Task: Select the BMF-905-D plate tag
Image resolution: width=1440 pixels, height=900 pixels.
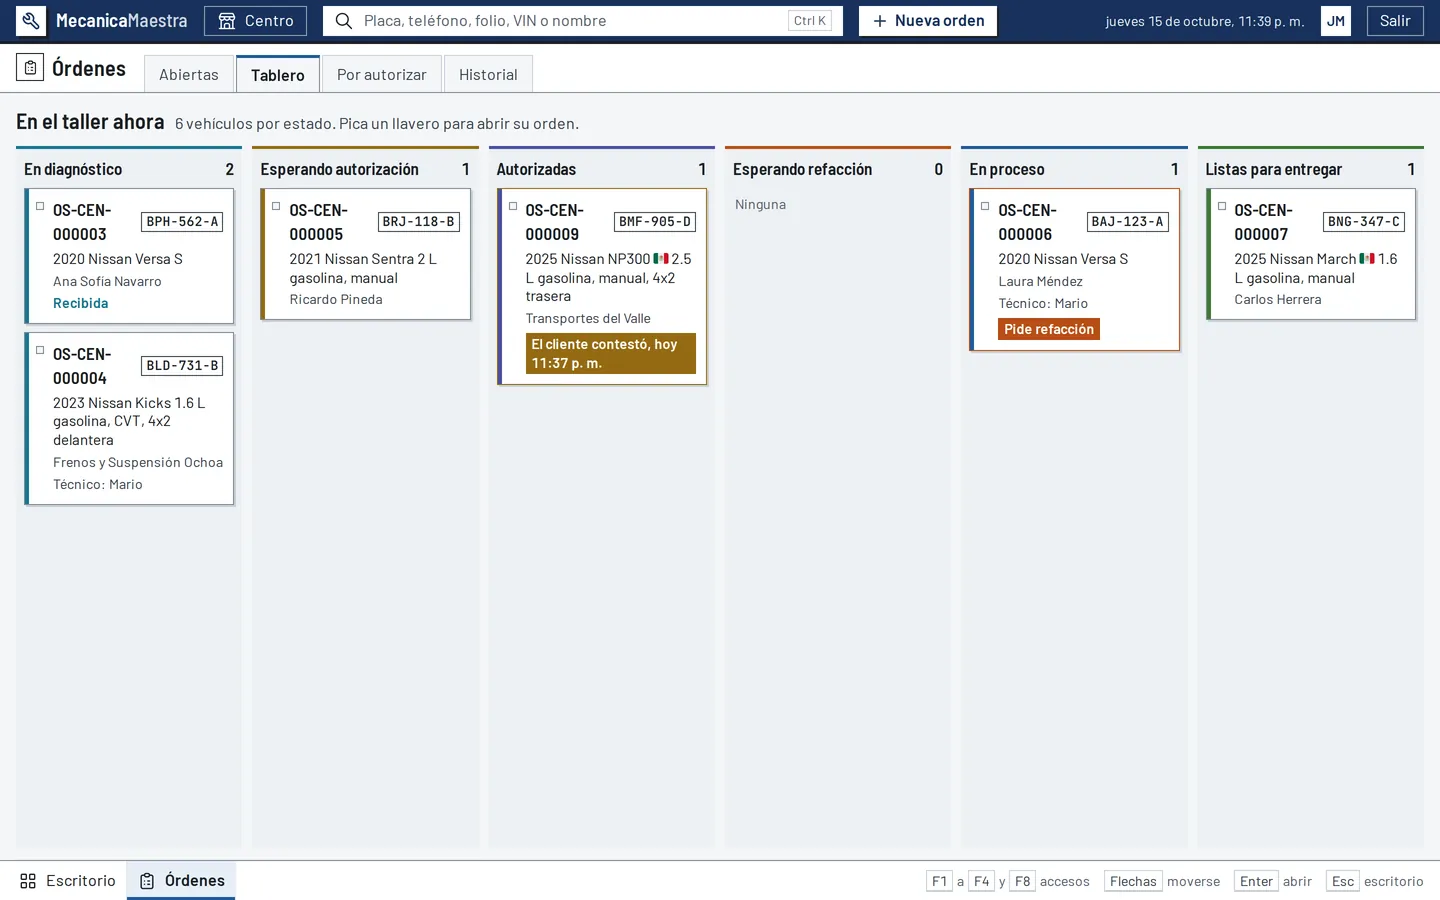Action: coord(655,222)
